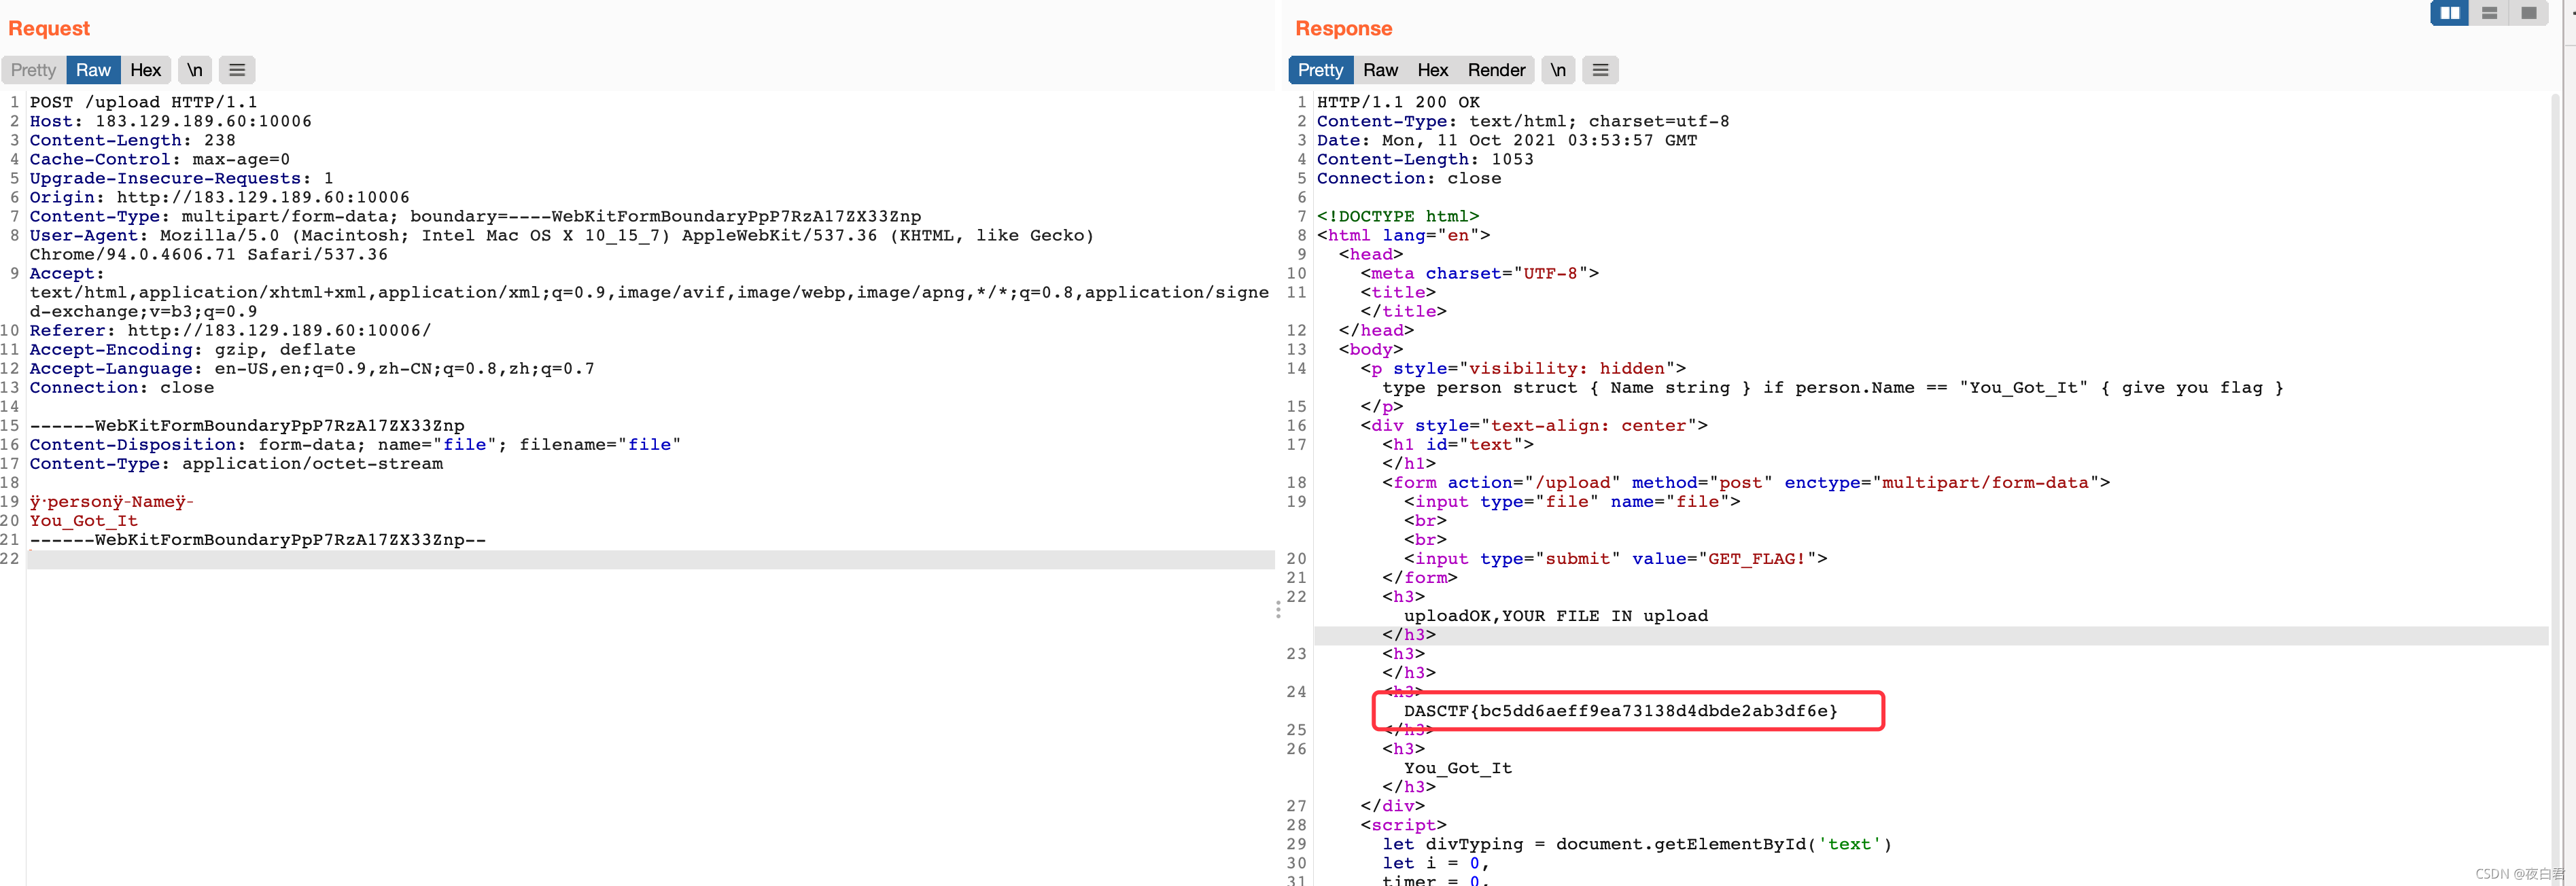Image resolution: width=2576 pixels, height=886 pixels.
Task: Click the 'POST /upload HTTP/1.1' request line
Action: pos(143,102)
